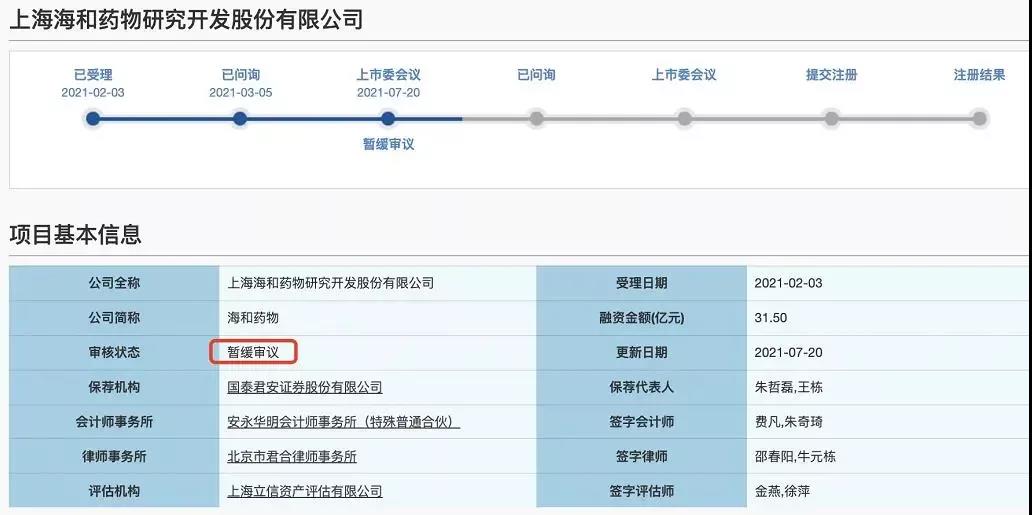1032x515 pixels.
Task: Select the full company name cell in the table
Action: tap(378, 283)
